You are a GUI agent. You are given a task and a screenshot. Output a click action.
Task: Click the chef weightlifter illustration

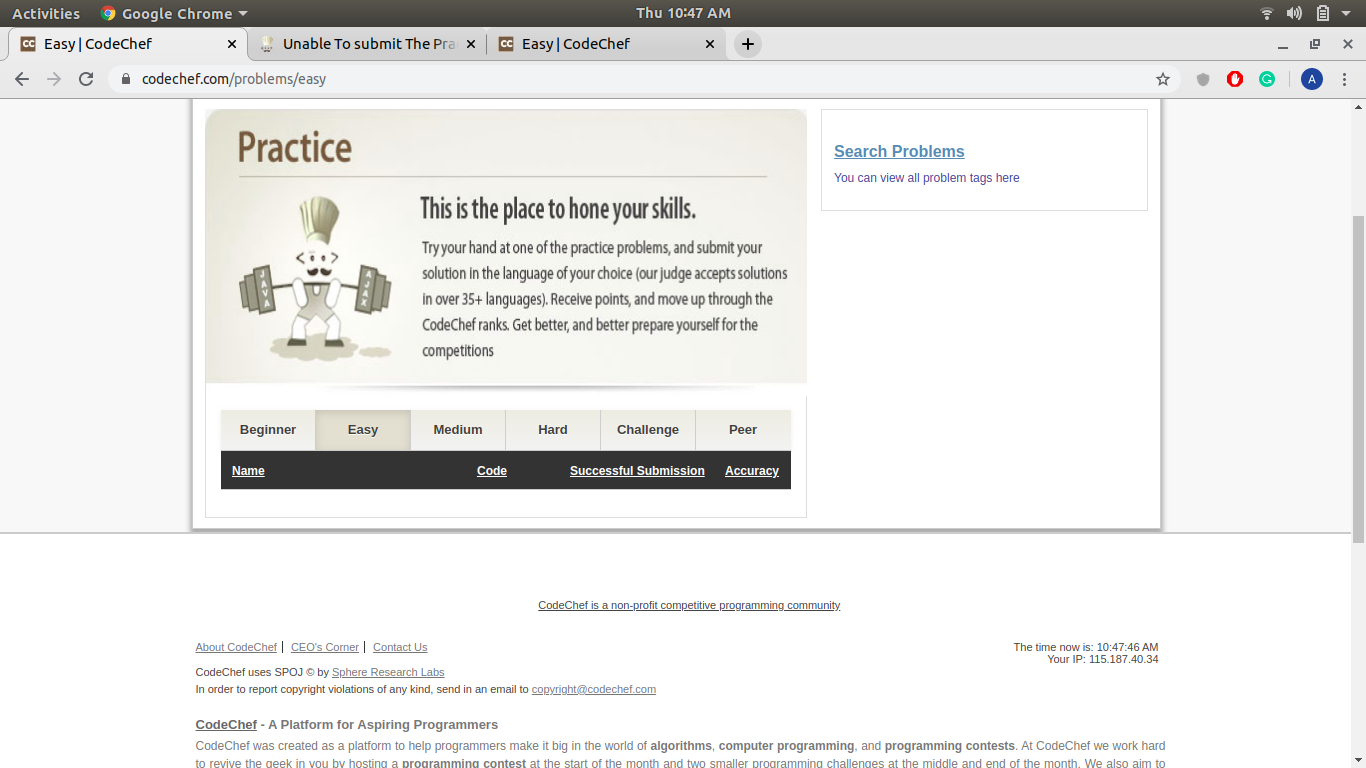(317, 279)
